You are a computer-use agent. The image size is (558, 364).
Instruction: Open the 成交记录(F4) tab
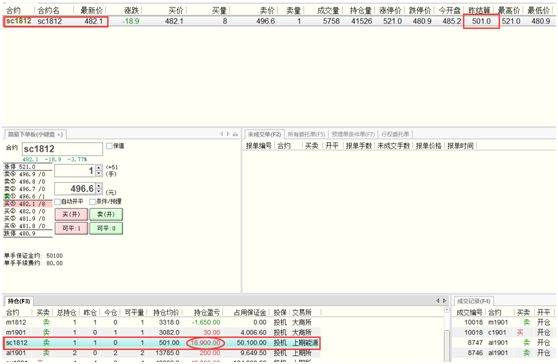(473, 301)
